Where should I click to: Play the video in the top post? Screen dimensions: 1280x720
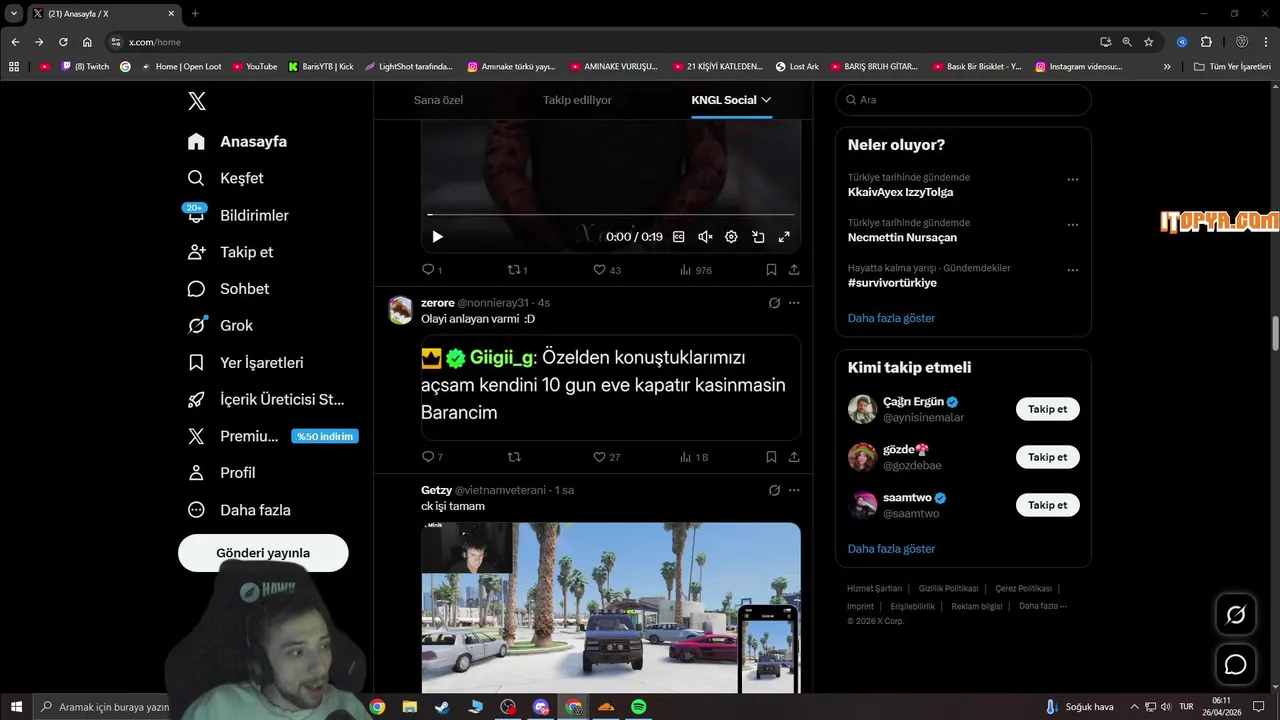pyautogui.click(x=437, y=237)
